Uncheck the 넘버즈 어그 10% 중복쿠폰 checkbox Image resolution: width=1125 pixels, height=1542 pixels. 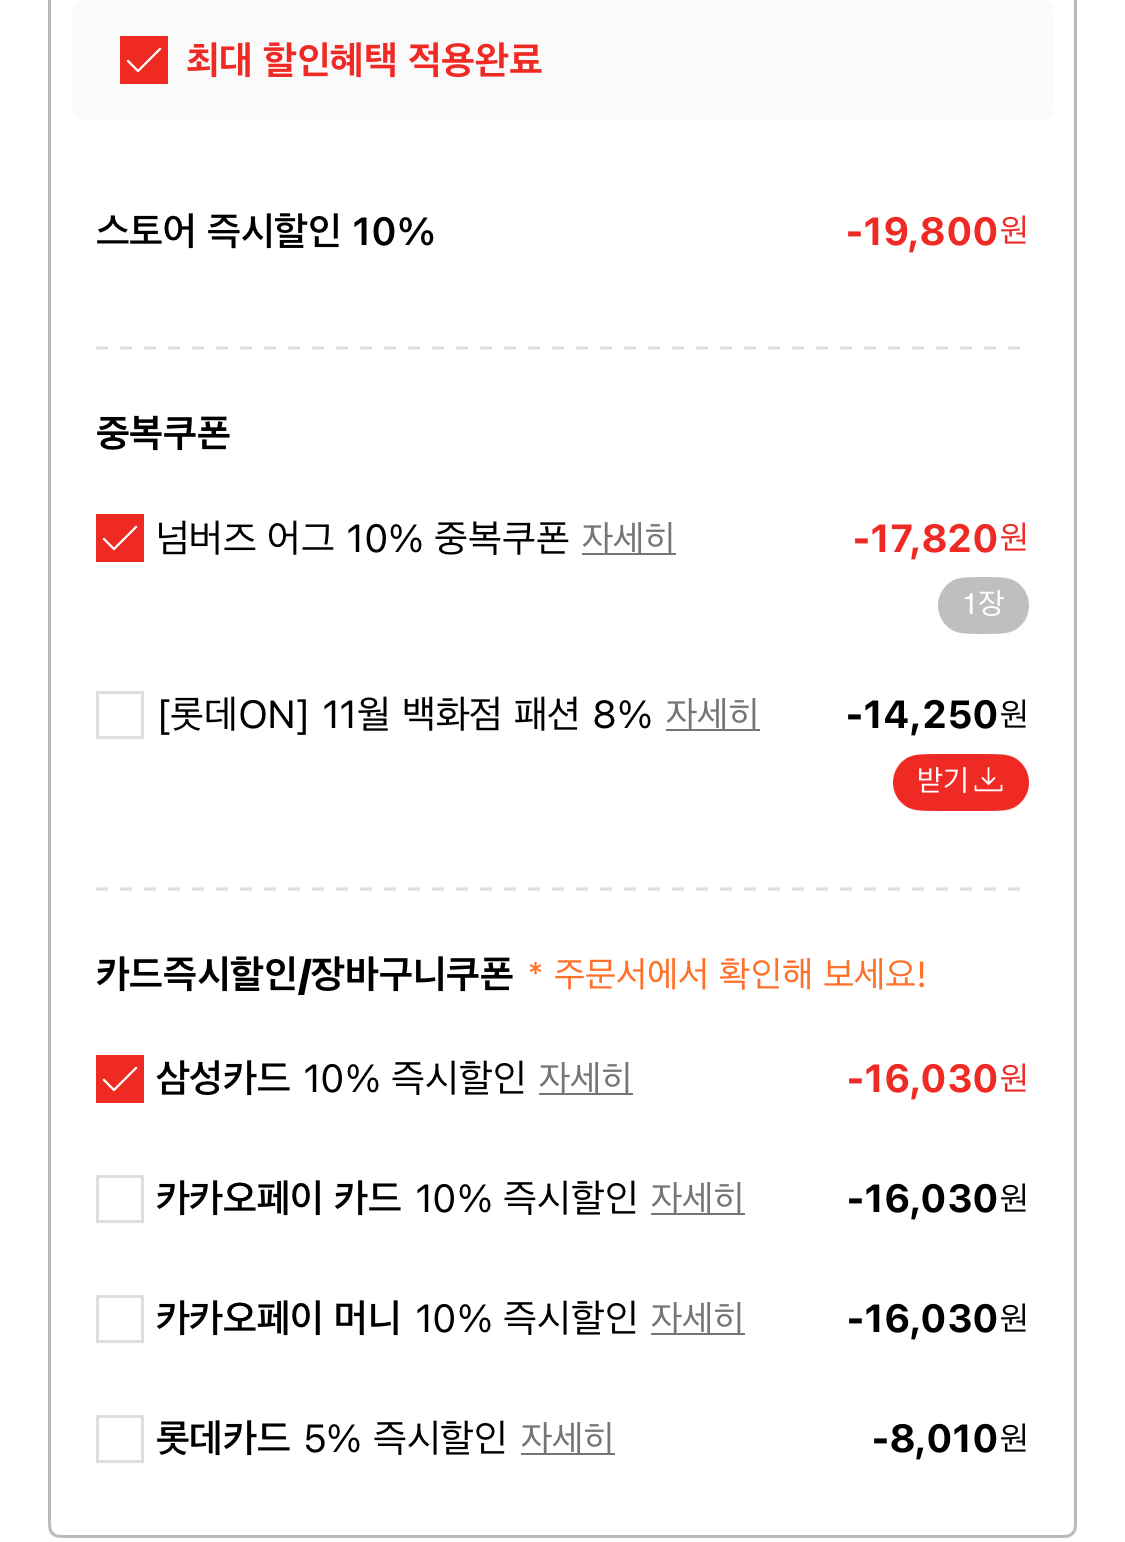click(120, 538)
